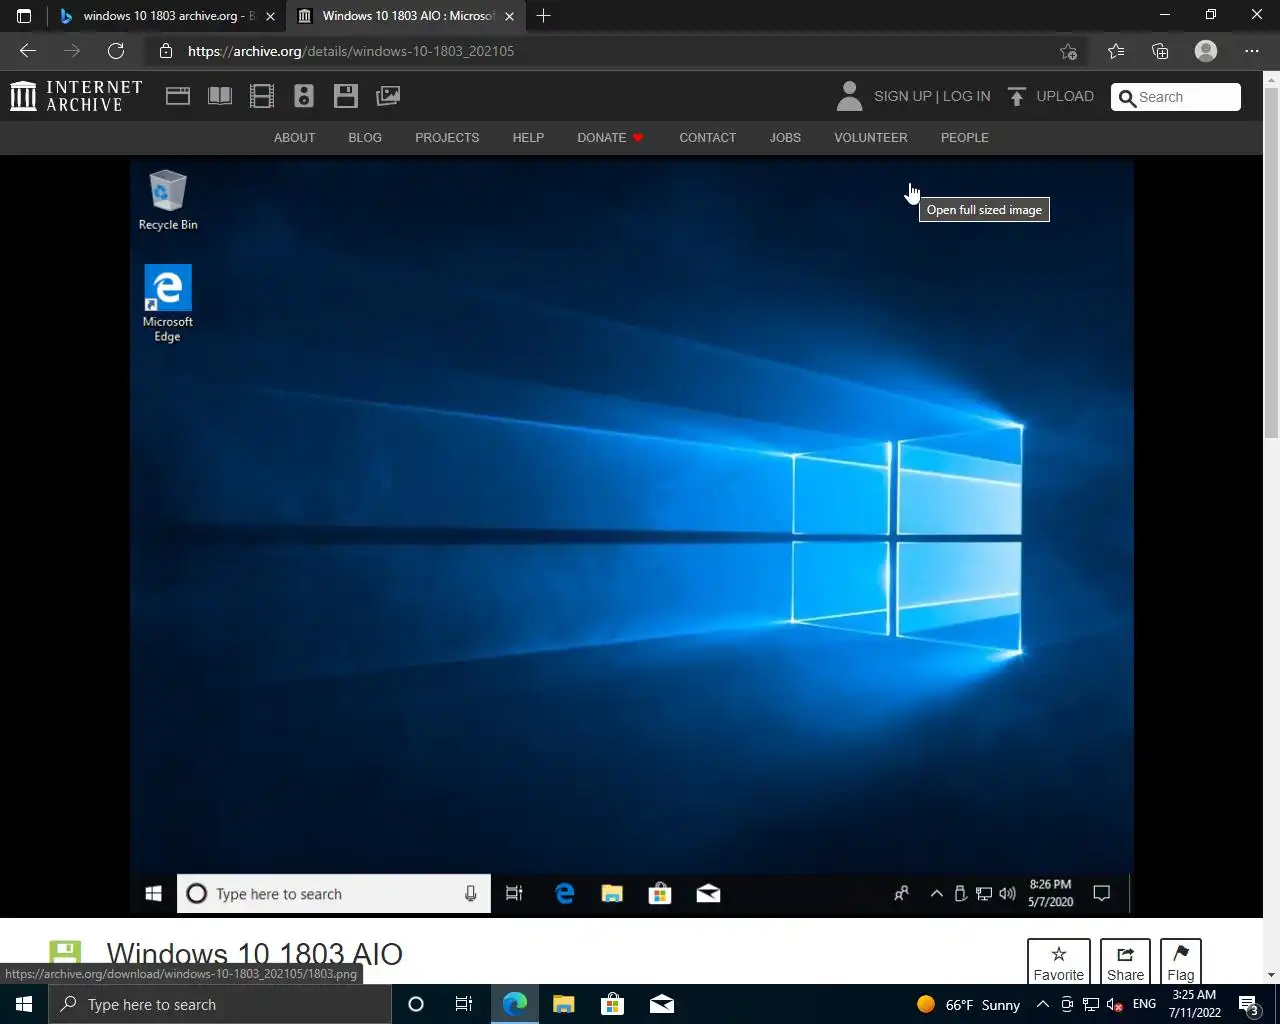
Task: Click the Windows Start button on the host taskbar
Action: point(24,1004)
